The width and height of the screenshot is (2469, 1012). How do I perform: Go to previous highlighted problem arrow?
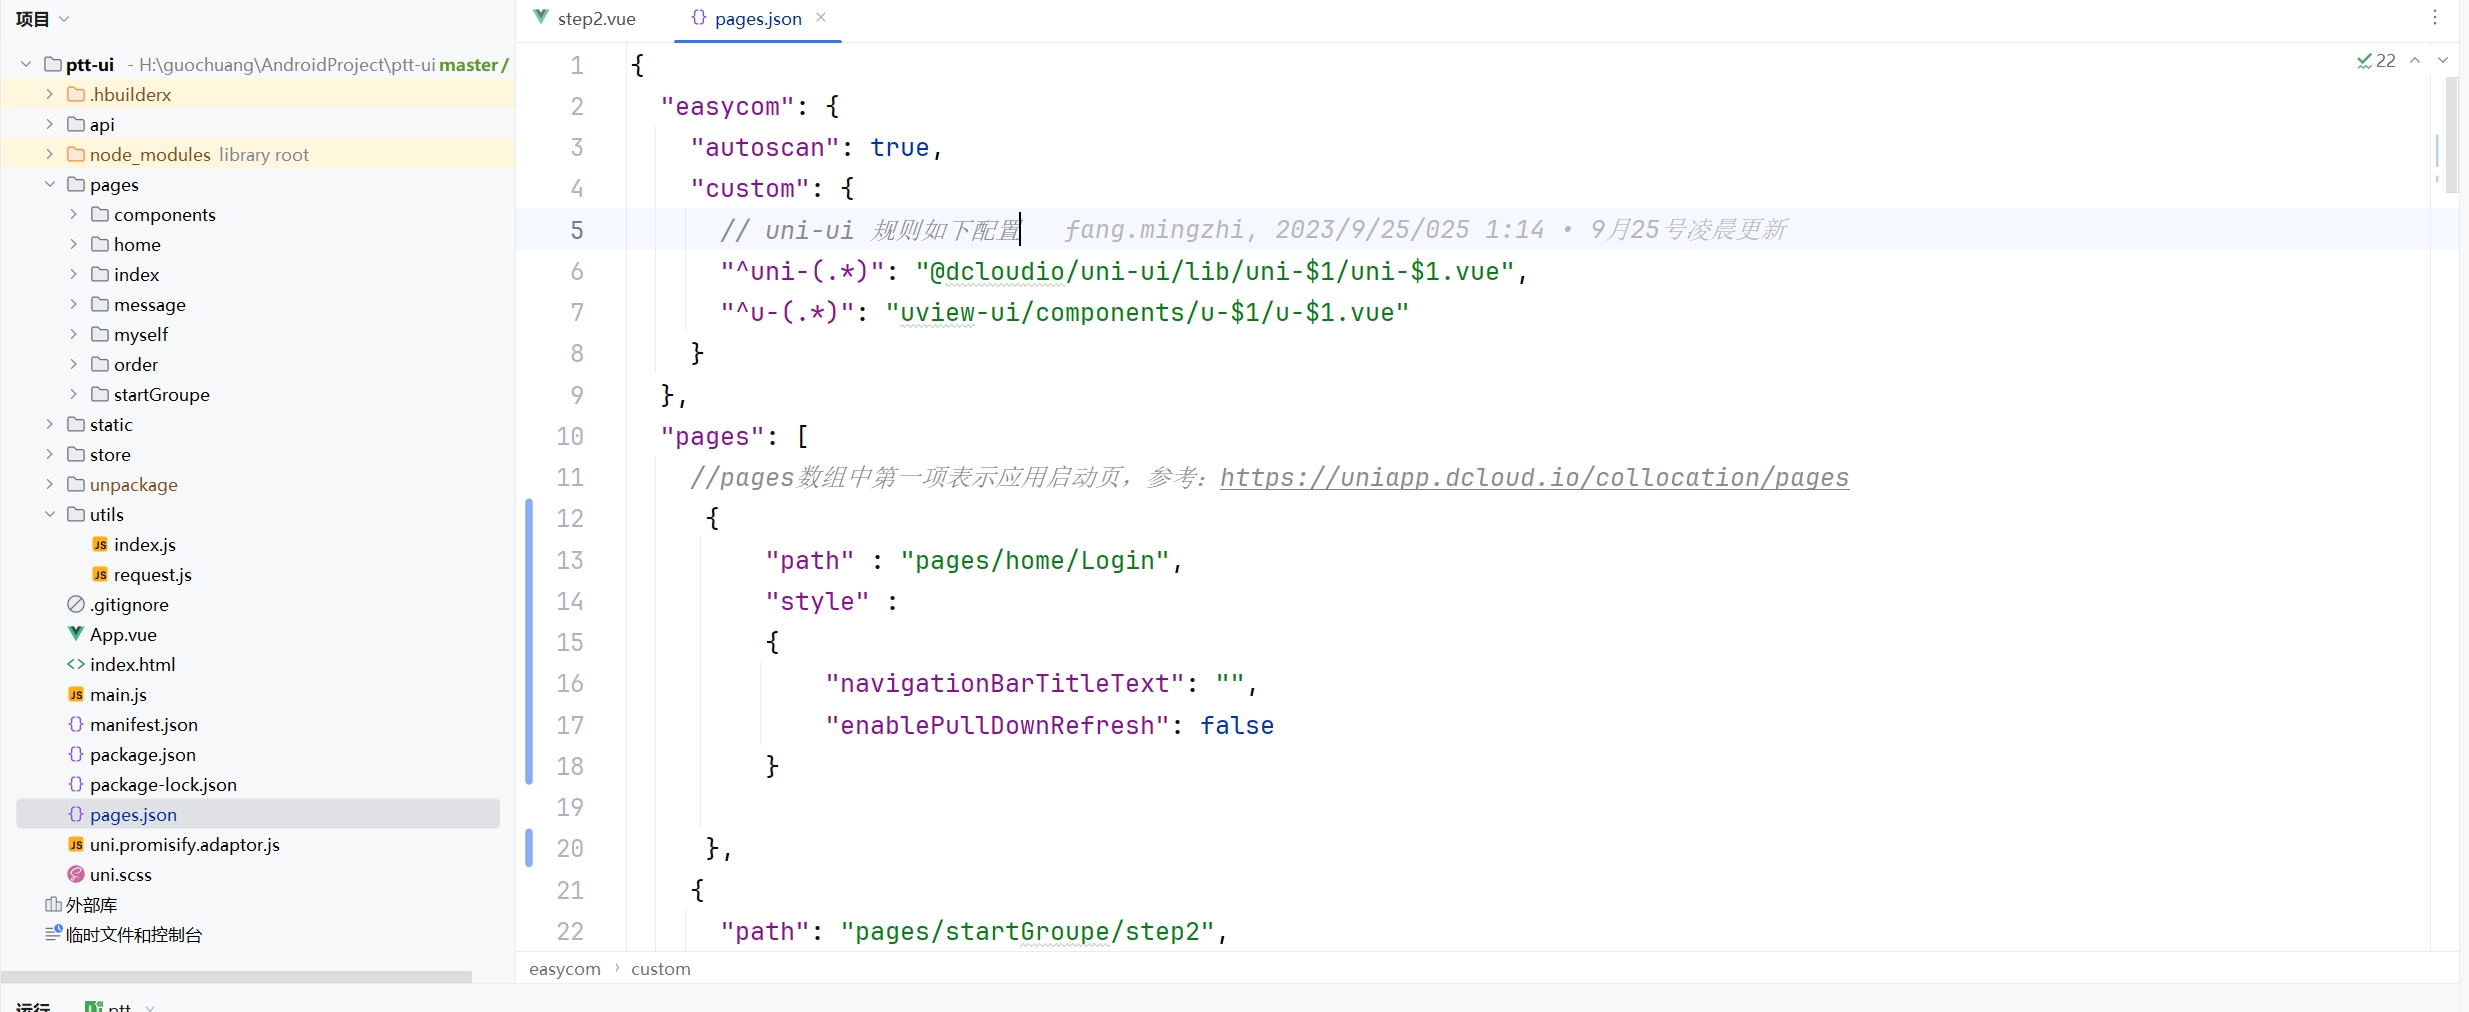pos(2415,61)
